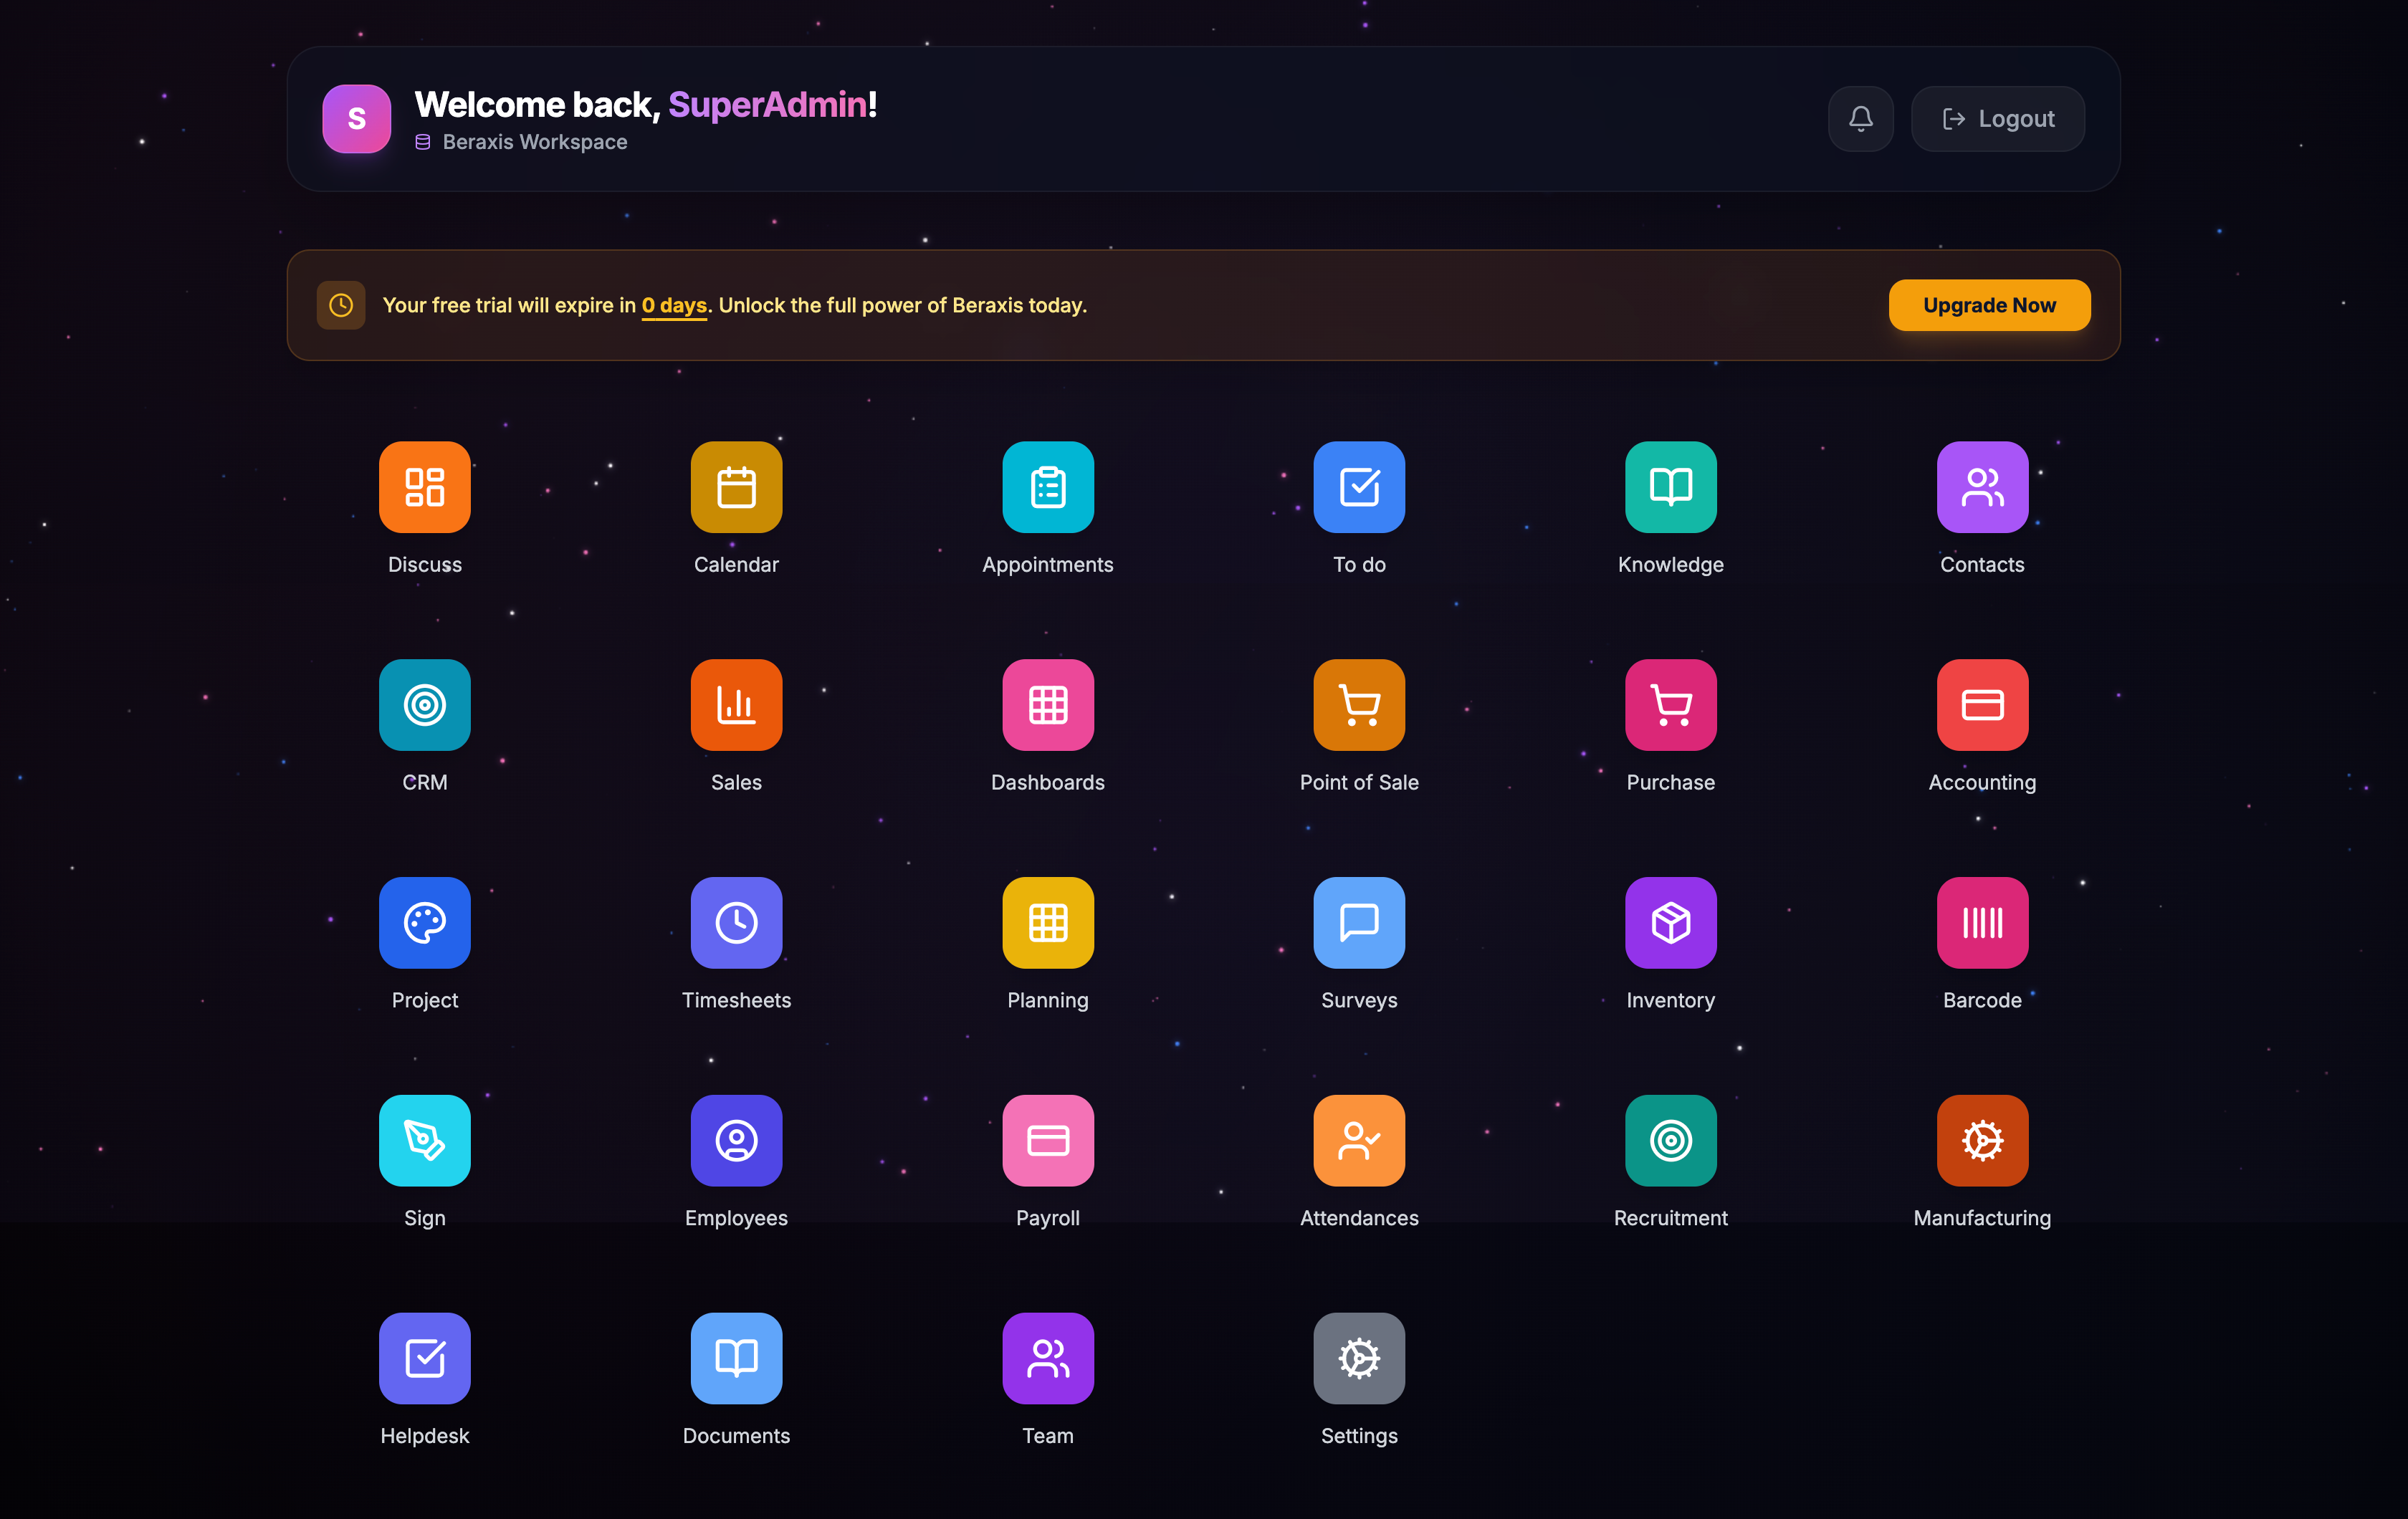Launch the Appointments app icon

click(x=1048, y=487)
